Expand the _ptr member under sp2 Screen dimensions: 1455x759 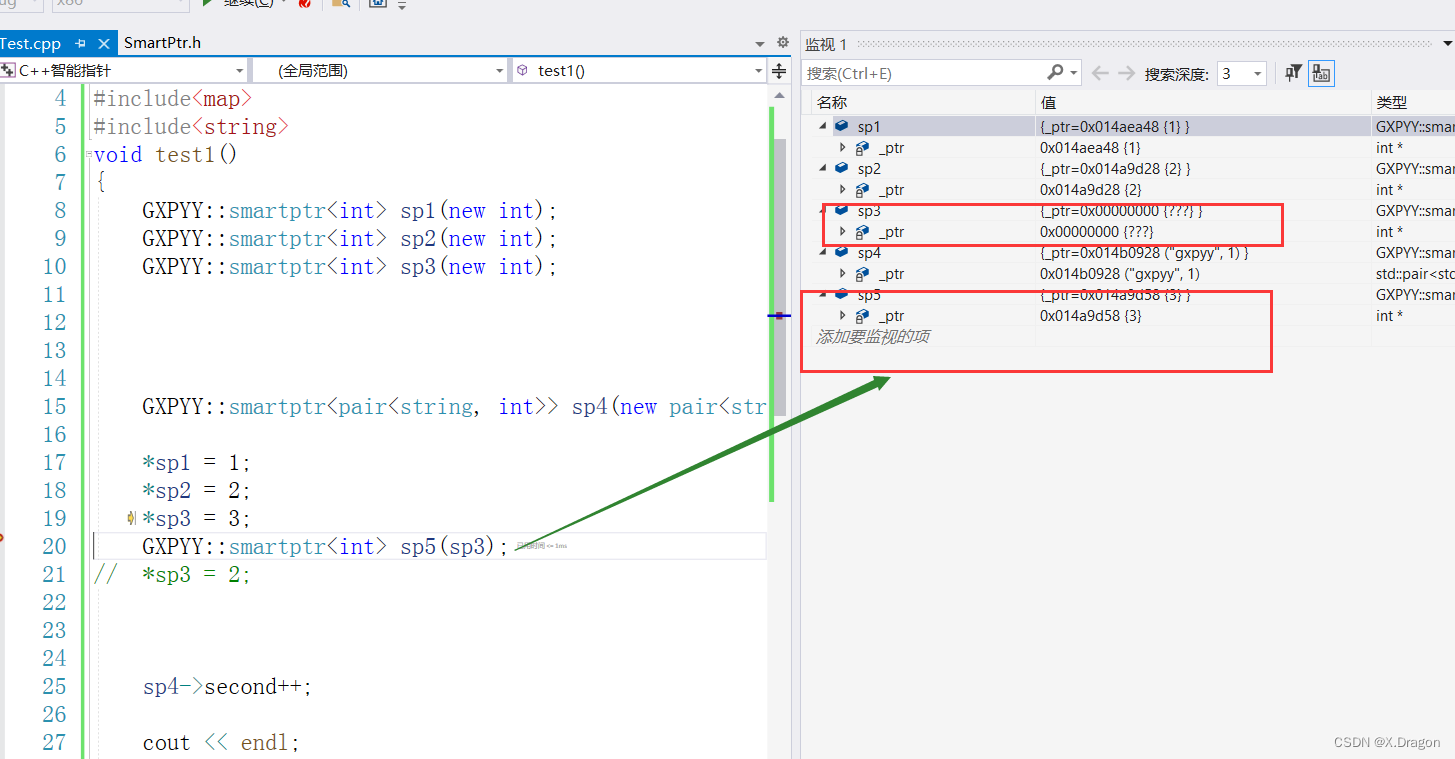pos(842,189)
